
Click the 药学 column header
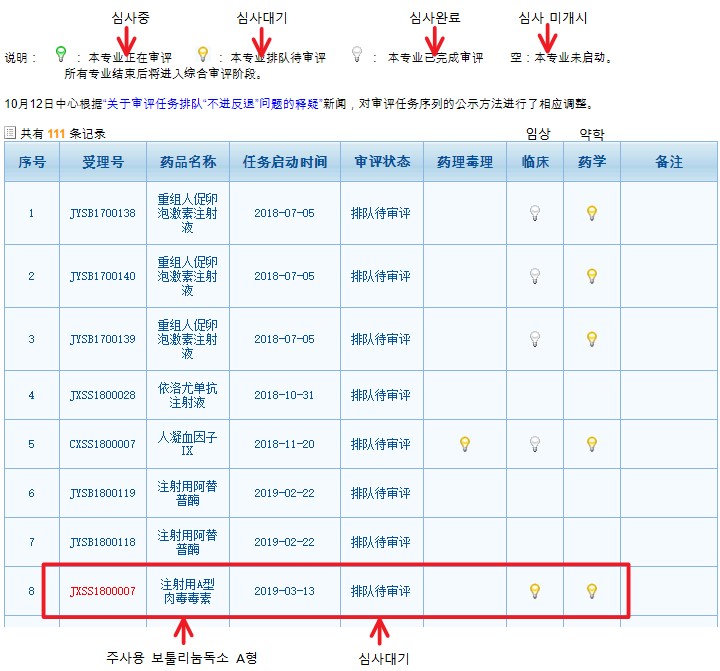click(592, 162)
